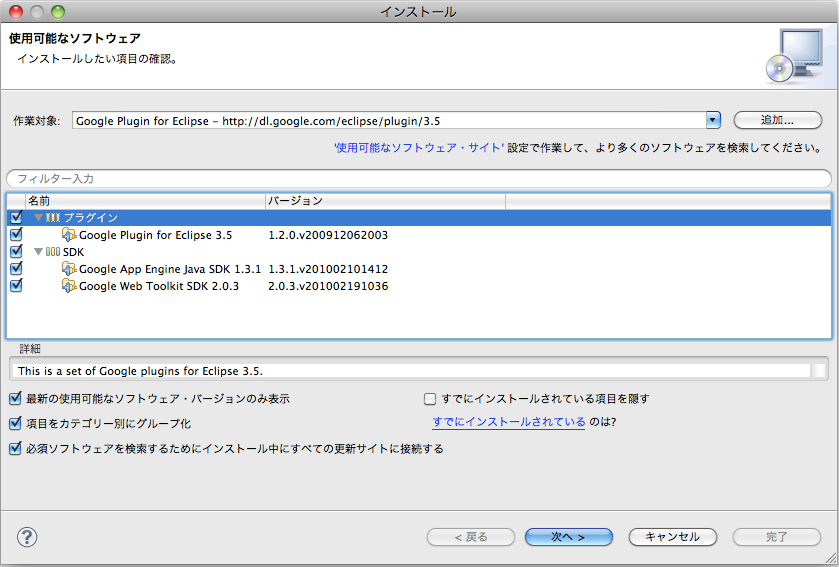This screenshot has width=839, height=567.
Task: Open the 使用可能なソフトウェア・サイト link
Action: pyautogui.click(x=419, y=147)
